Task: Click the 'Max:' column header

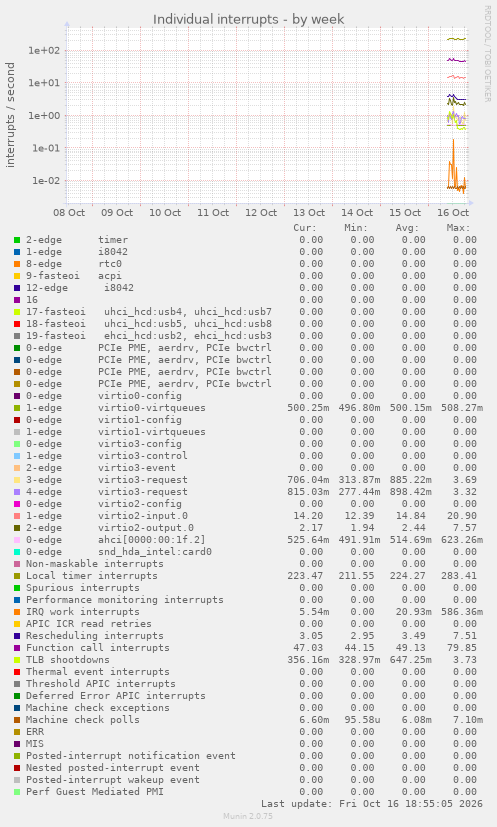Action: point(458,228)
